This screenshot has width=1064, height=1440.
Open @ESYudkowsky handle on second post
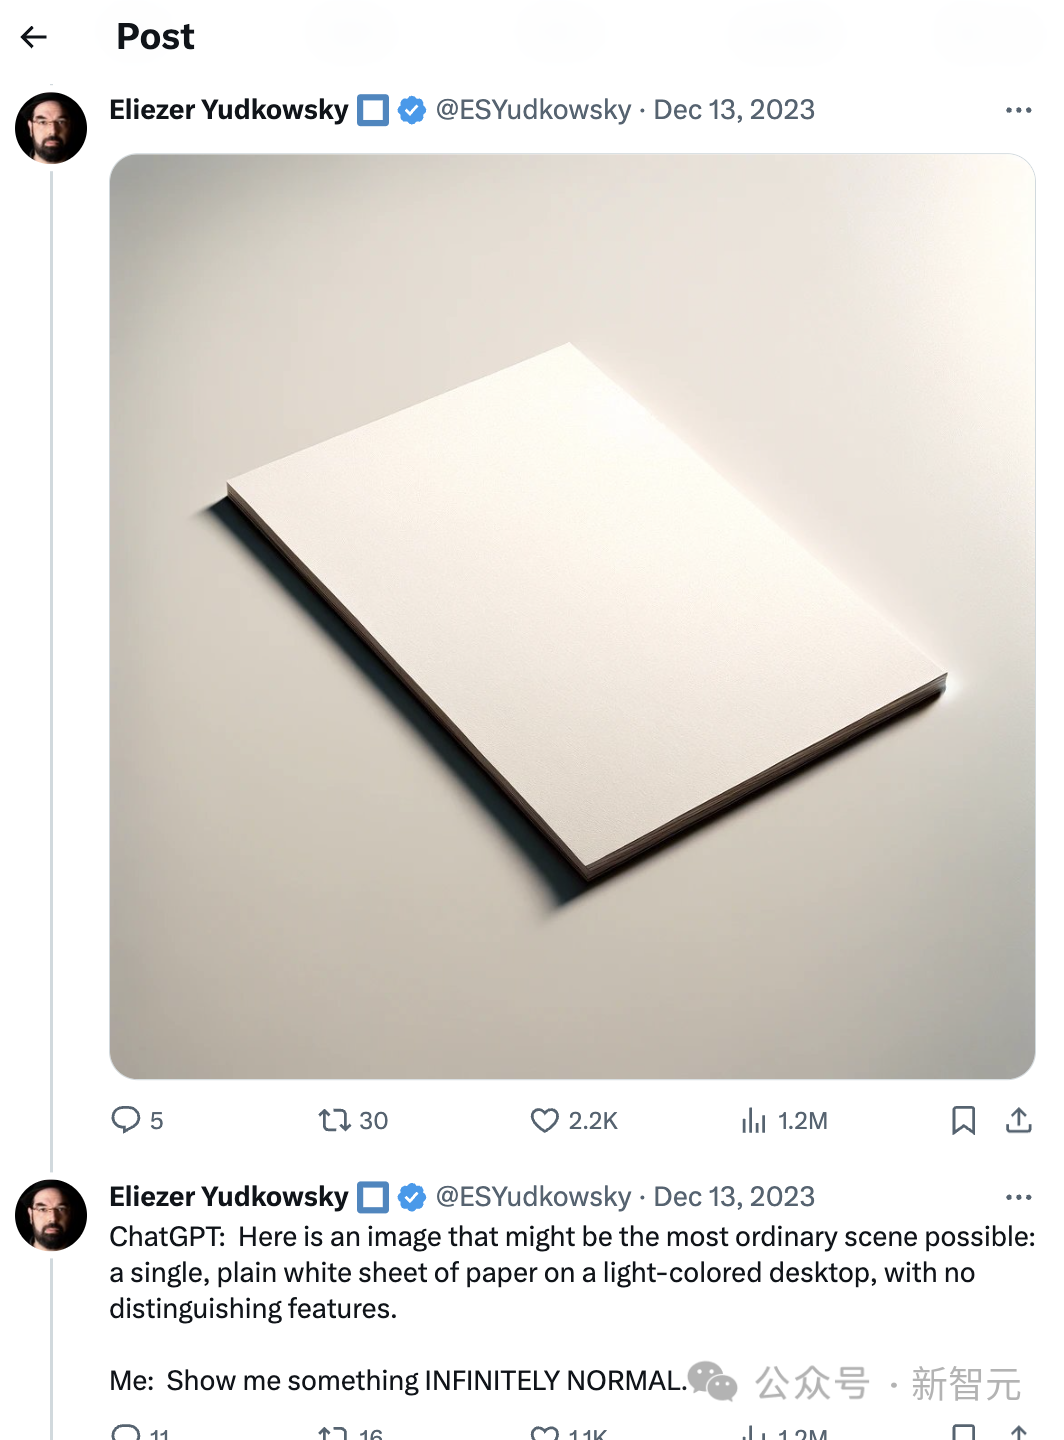(x=533, y=1197)
